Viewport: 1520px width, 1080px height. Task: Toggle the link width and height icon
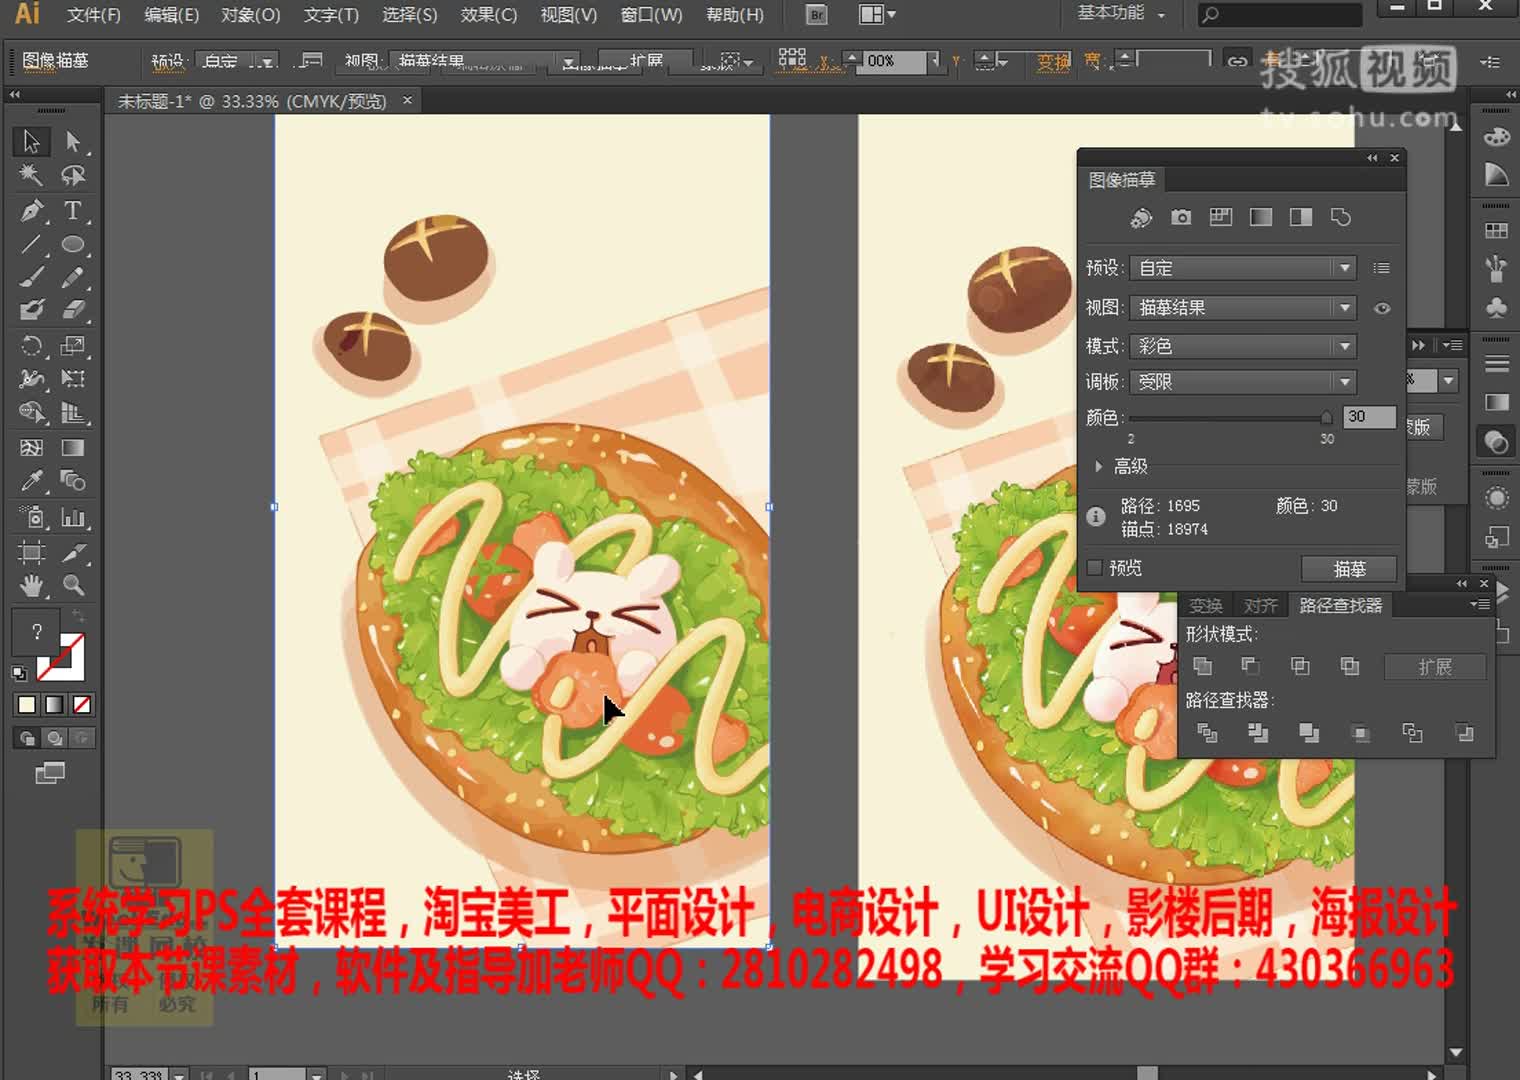pos(1237,61)
